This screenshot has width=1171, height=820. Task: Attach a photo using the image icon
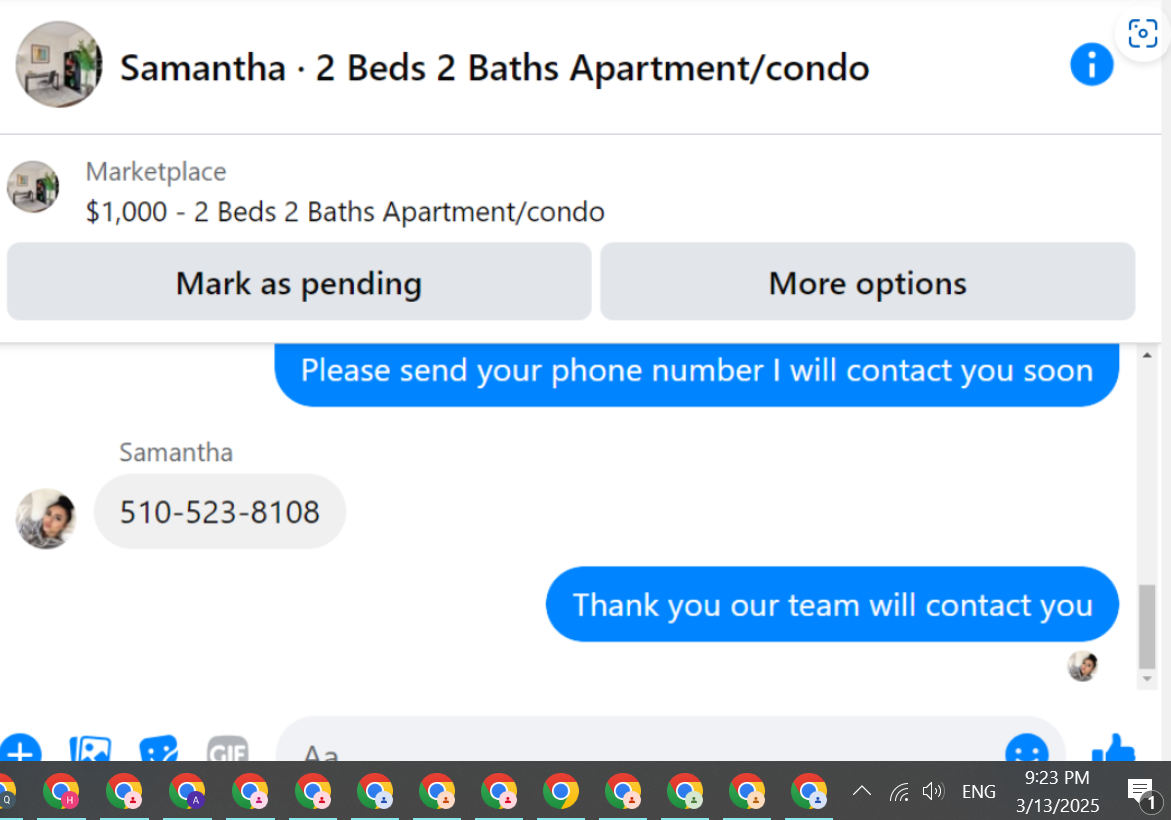pos(90,749)
